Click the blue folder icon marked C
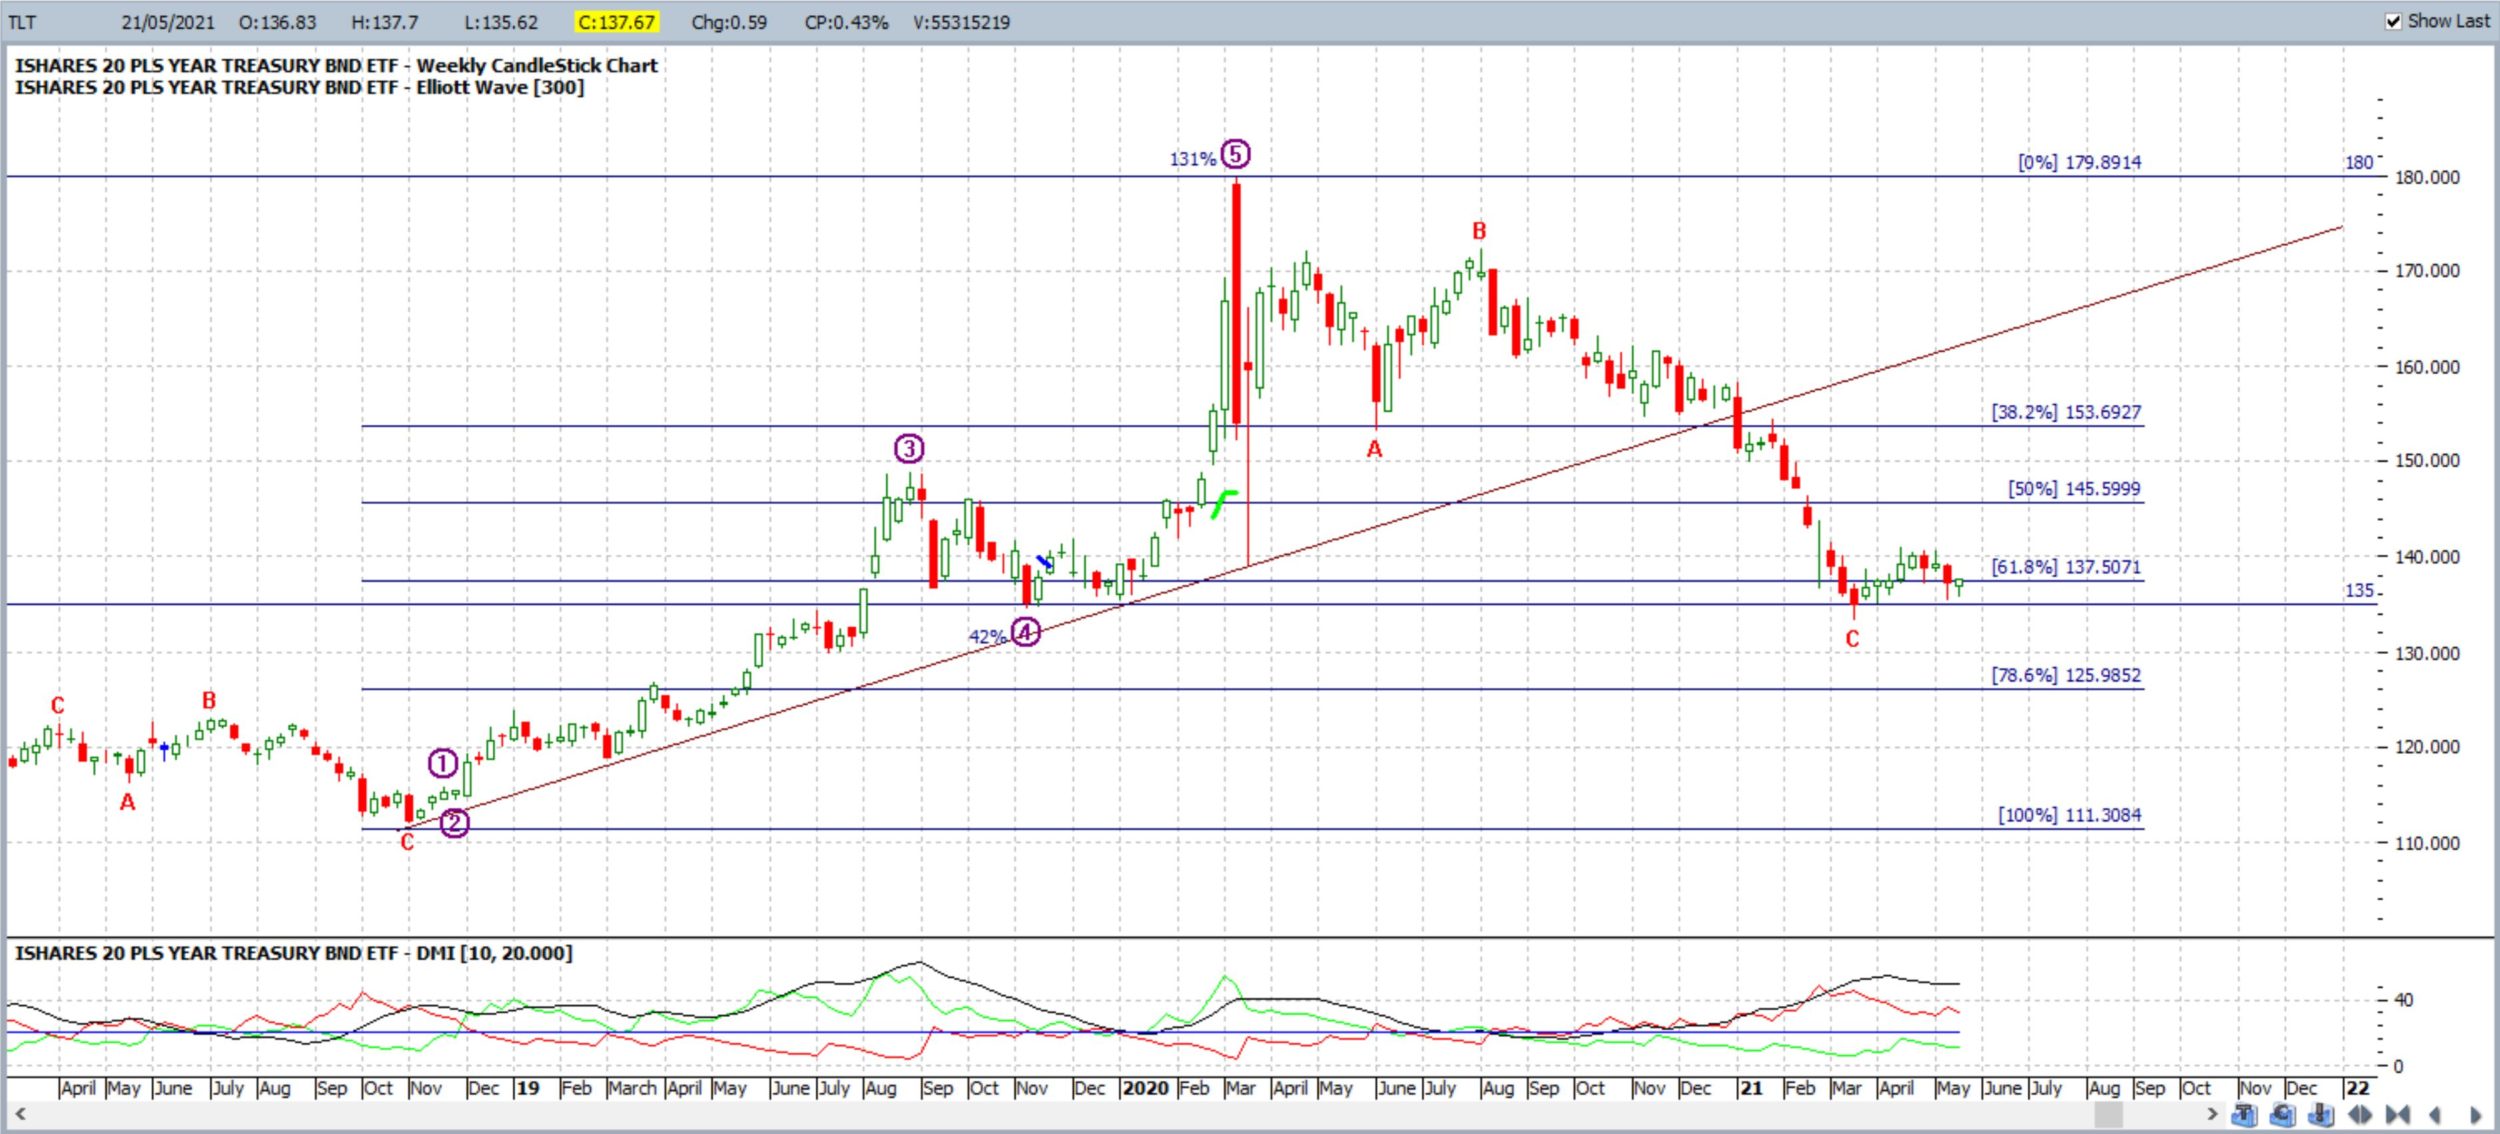The image size is (2500, 1134). coord(2283,1114)
